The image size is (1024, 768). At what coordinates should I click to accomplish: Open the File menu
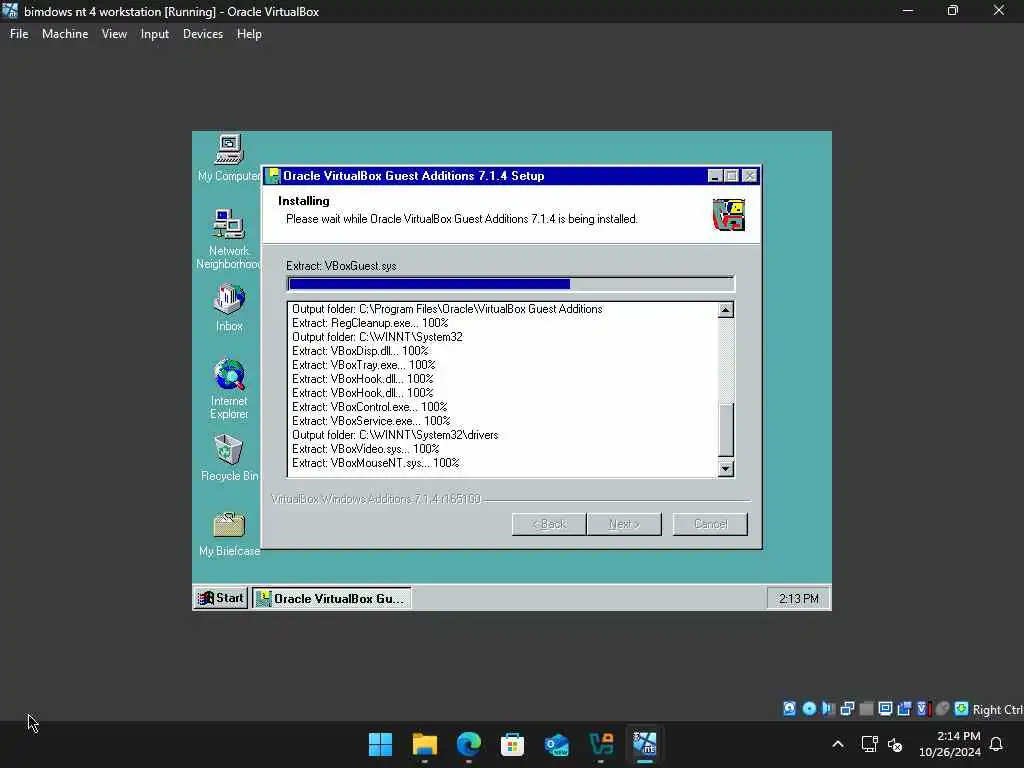click(19, 34)
